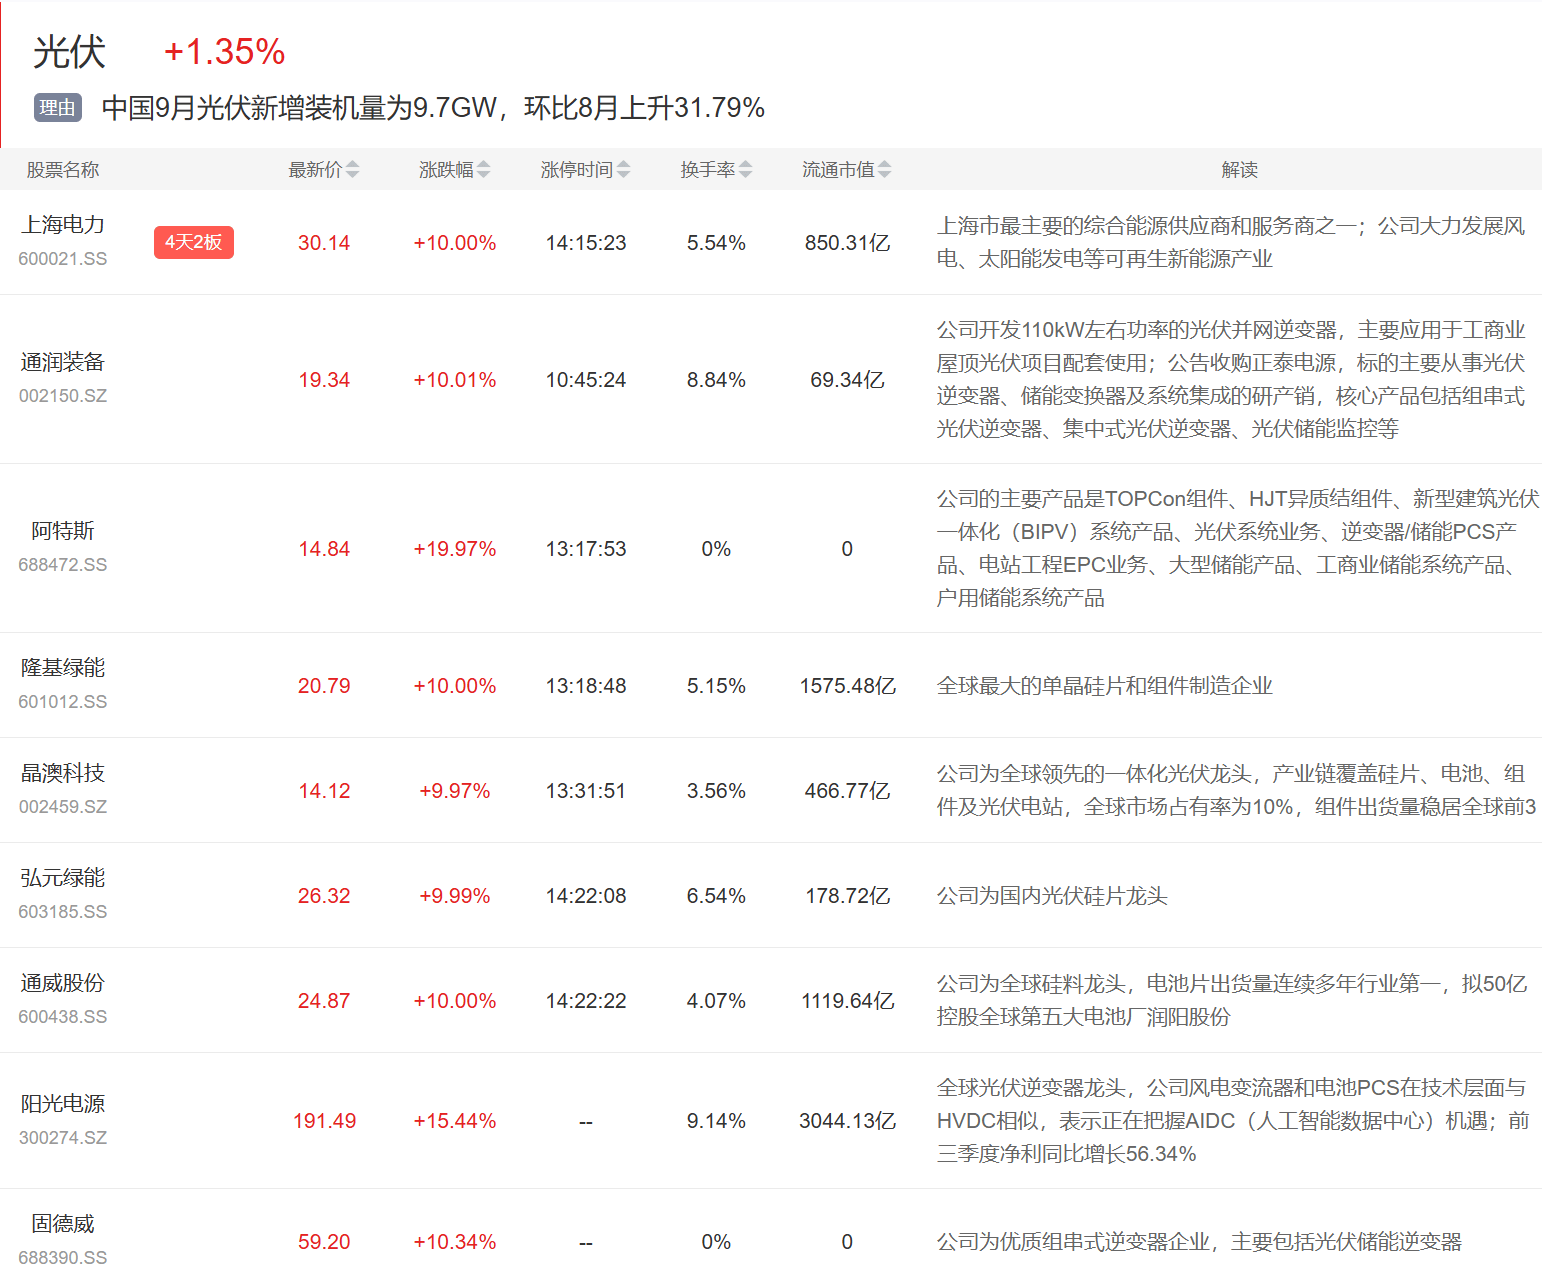Image resolution: width=1542 pixels, height=1278 pixels.
Task: Click the 光伏 sector title
Action: tap(69, 52)
